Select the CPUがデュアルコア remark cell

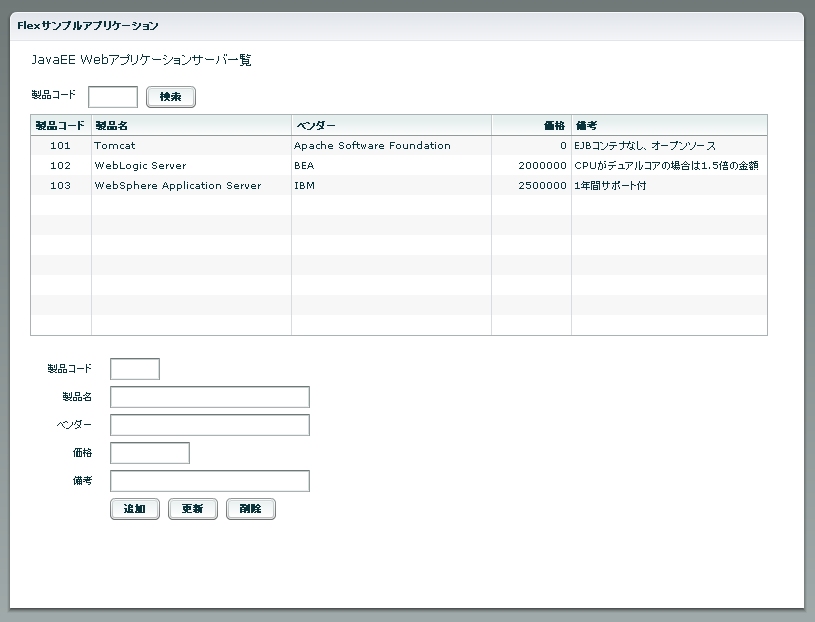(x=669, y=165)
